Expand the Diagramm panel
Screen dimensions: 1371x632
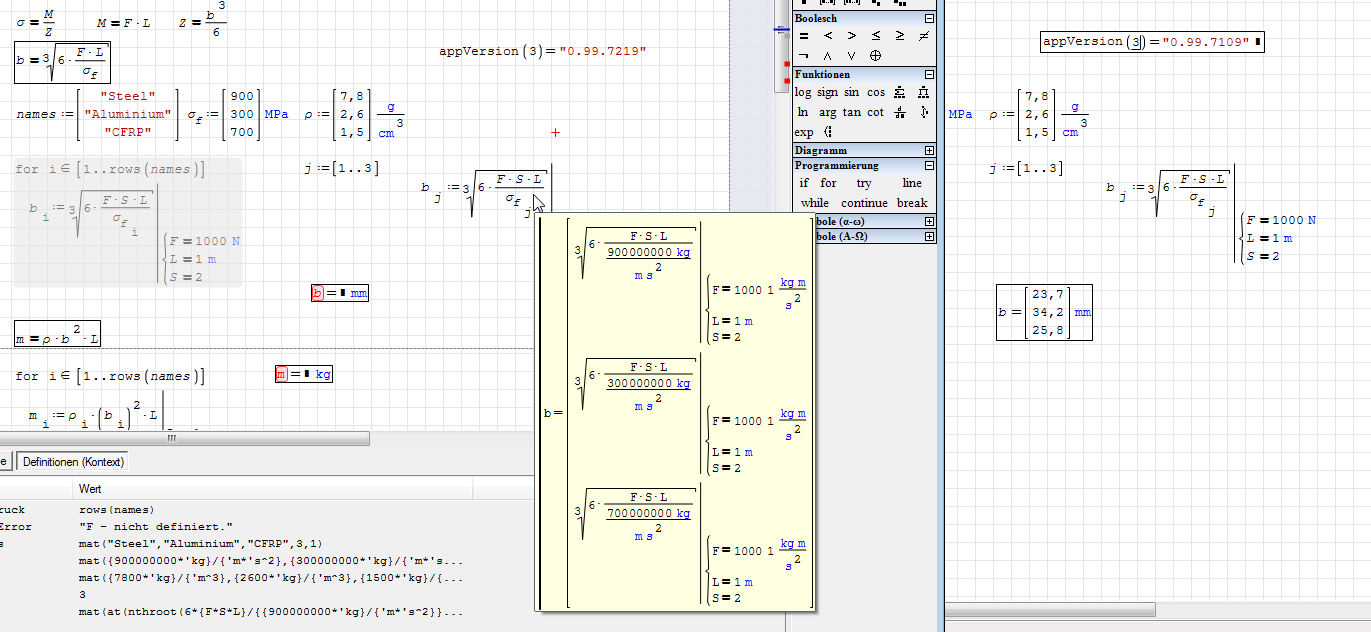(x=929, y=150)
